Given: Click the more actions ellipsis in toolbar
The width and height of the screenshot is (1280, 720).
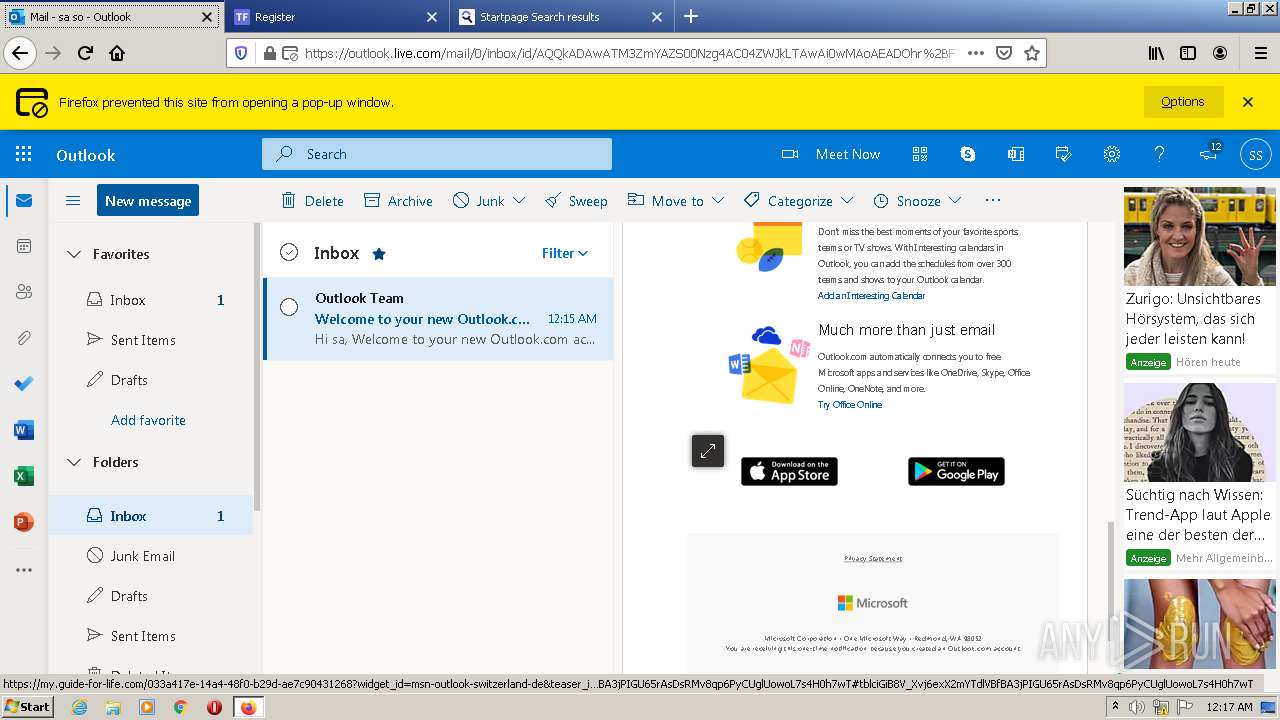Looking at the screenshot, I should point(992,200).
